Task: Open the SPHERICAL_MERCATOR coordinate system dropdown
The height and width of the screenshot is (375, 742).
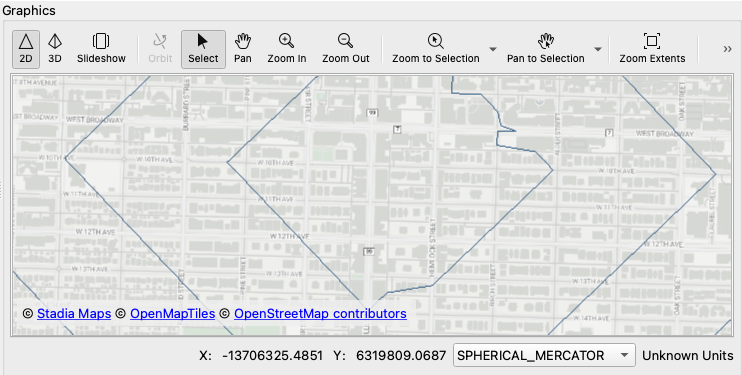Action: (544, 355)
